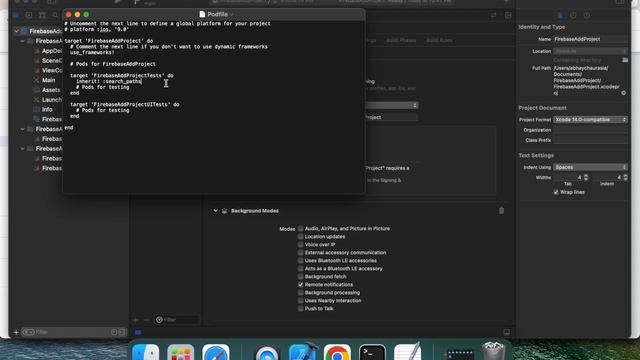Collapse the third FirebaseA group folder
The width and height of the screenshot is (640, 360).
pyautogui.click(x=22, y=149)
